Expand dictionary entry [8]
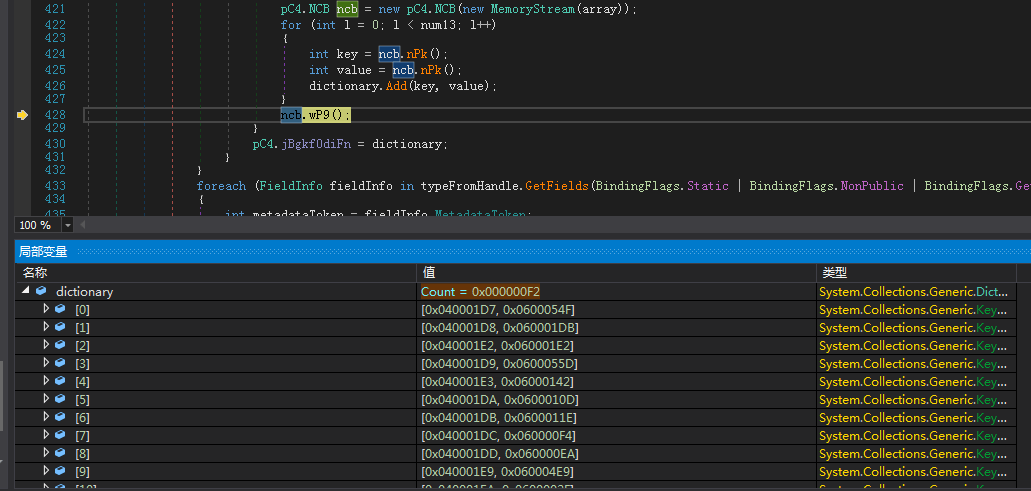Viewport: 1031px width, 491px height. click(46, 453)
